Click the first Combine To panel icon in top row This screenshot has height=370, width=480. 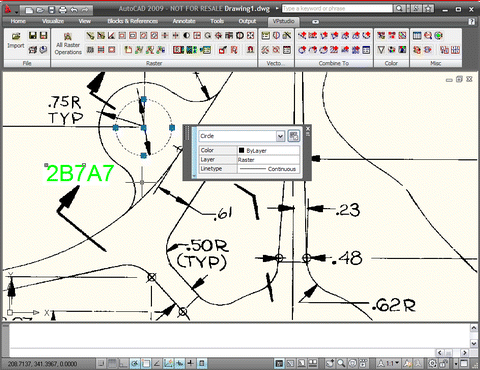[x=302, y=35]
